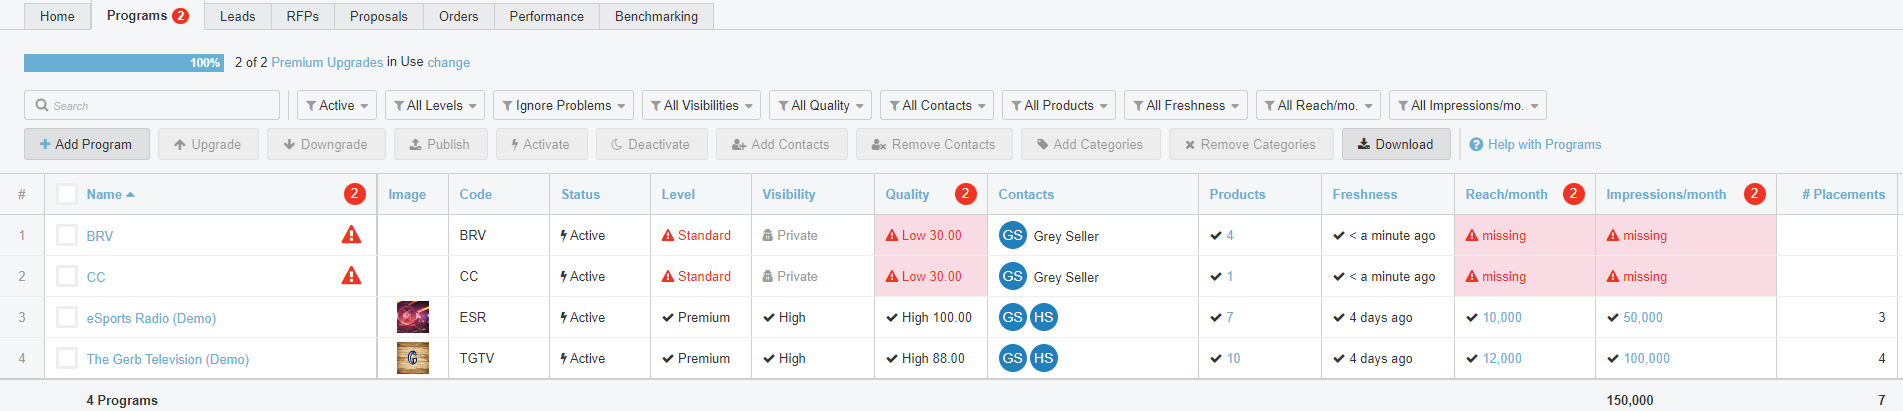
Task: Click the HS contact avatar for eSports Radio
Action: pos(1043,317)
